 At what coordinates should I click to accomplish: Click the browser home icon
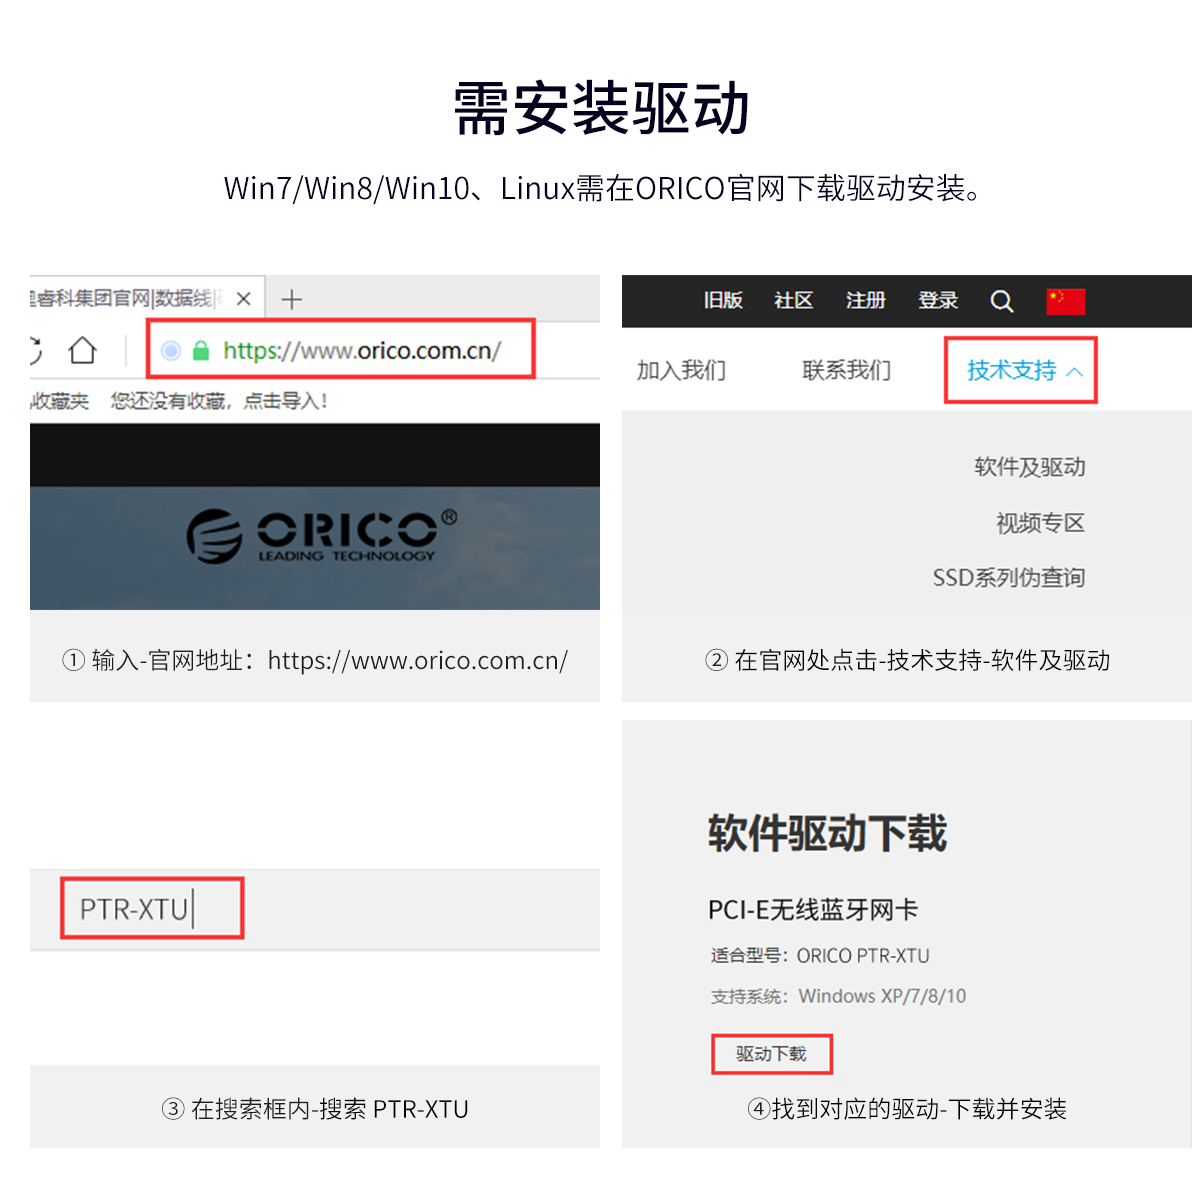[82, 350]
